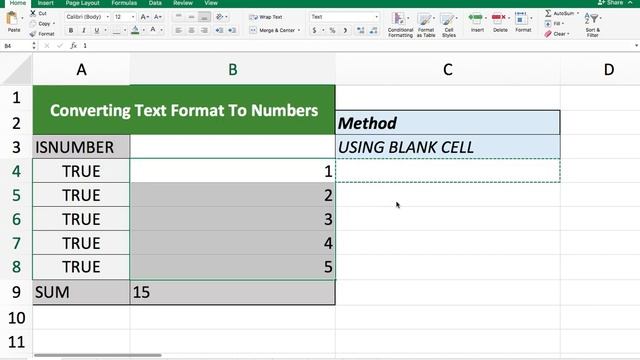Select column B header
Screen dimensions: 640x360
(x=233, y=69)
